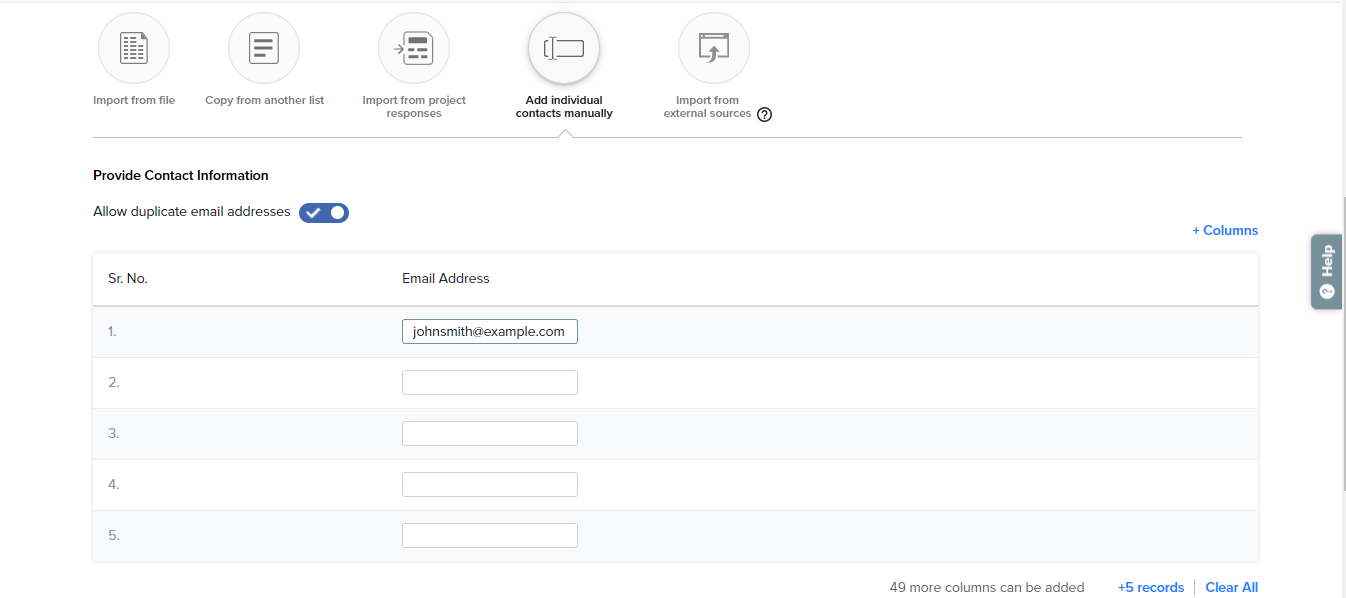The width and height of the screenshot is (1346, 598).
Task: Open the Help side tab
Action: pos(1326,271)
